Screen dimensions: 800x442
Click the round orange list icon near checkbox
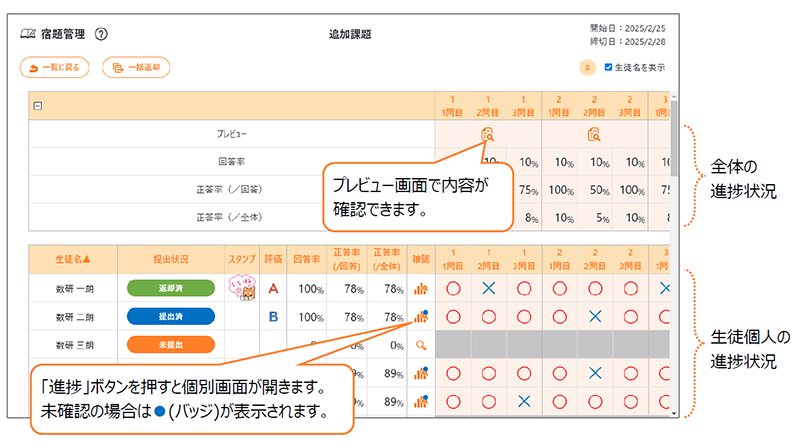point(587,68)
